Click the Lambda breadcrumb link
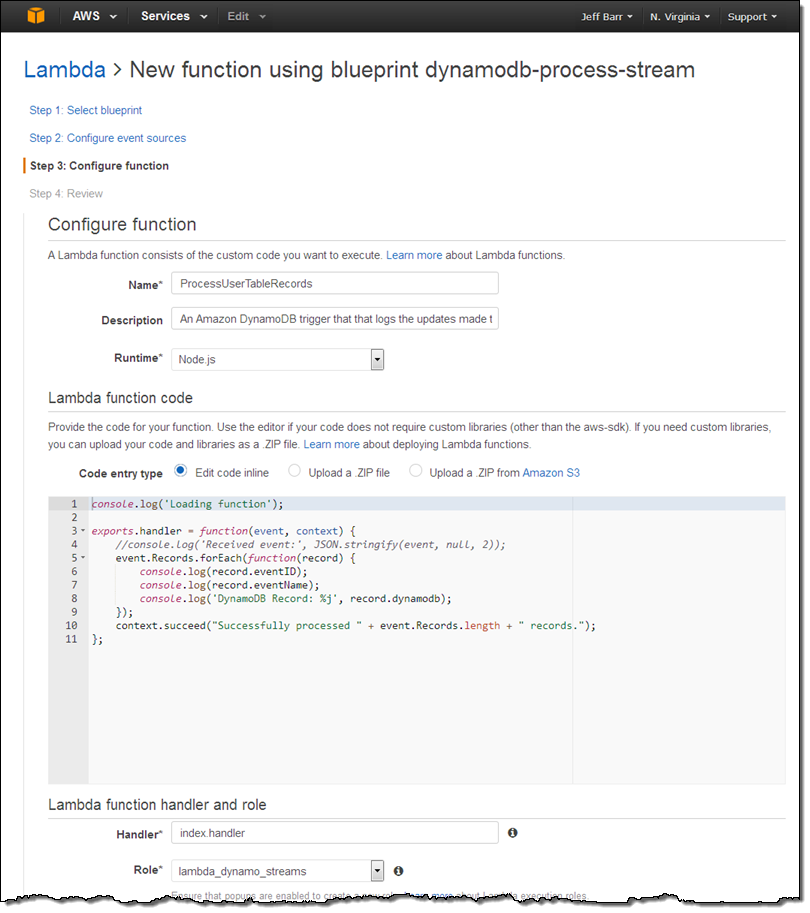The image size is (810, 913). [64, 70]
